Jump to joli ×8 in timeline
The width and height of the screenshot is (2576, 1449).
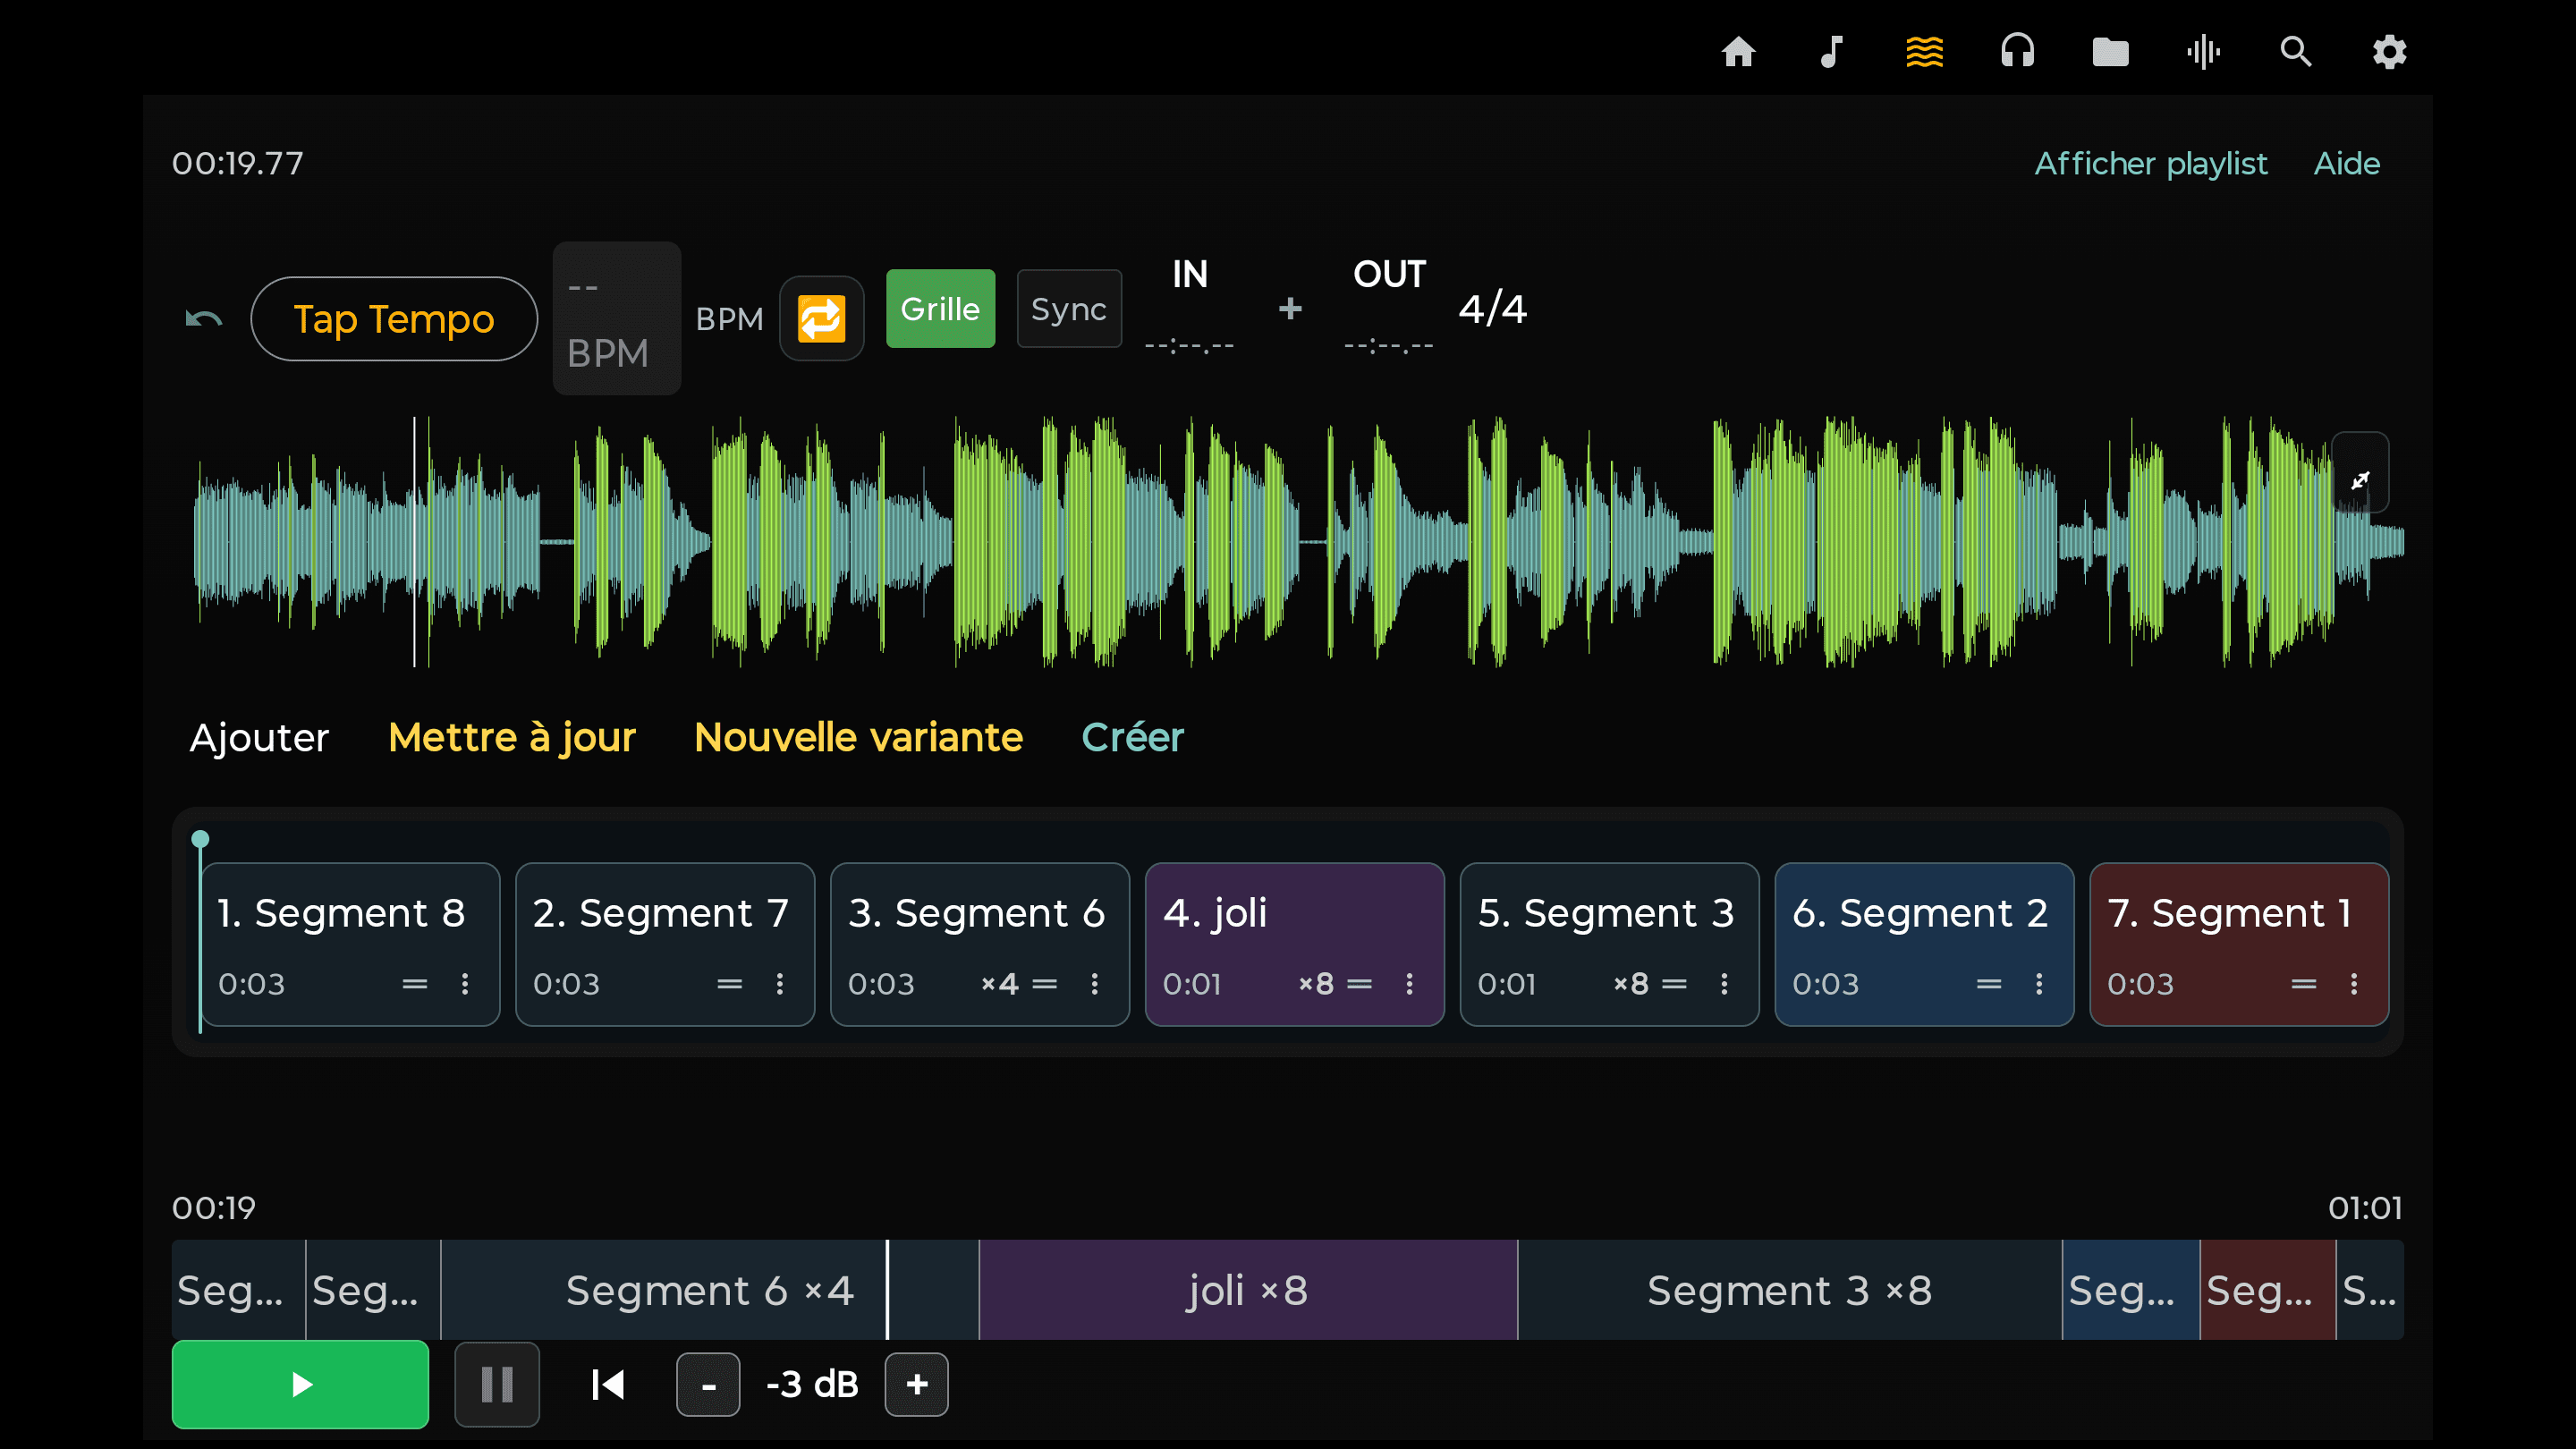1248,1290
